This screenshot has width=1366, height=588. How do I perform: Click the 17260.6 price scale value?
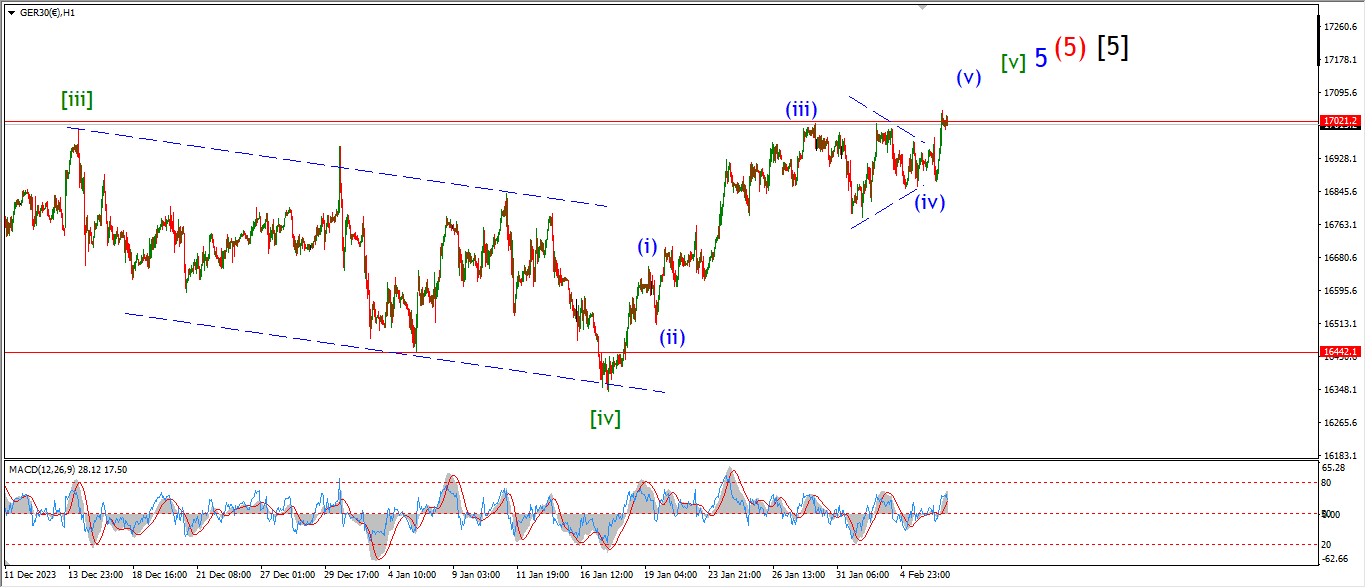click(x=1340, y=26)
